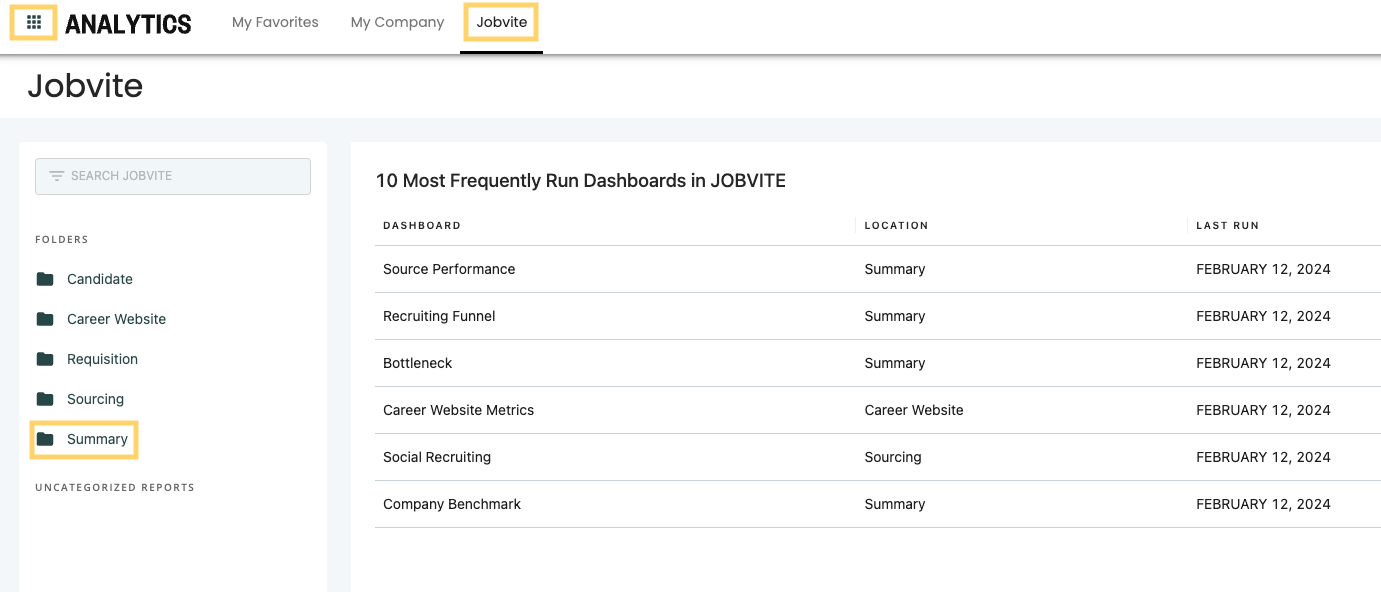Screen dimensions: 1381x592
Task: Click Sourcing location in Social Recruiting row
Action: point(893,457)
